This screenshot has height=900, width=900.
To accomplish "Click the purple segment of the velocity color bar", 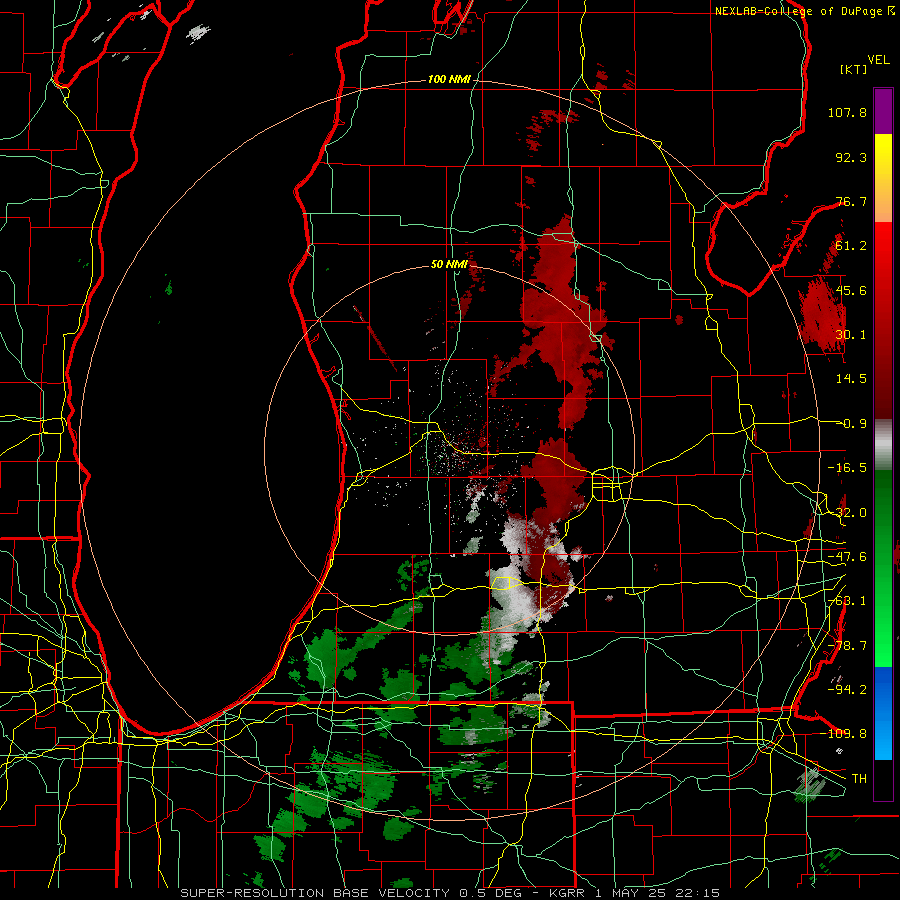I will point(883,111).
